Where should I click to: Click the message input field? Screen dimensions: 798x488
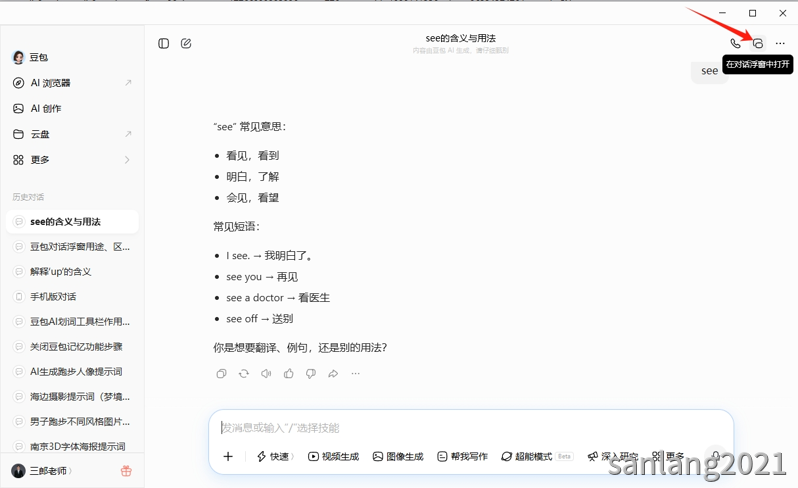tap(471, 428)
